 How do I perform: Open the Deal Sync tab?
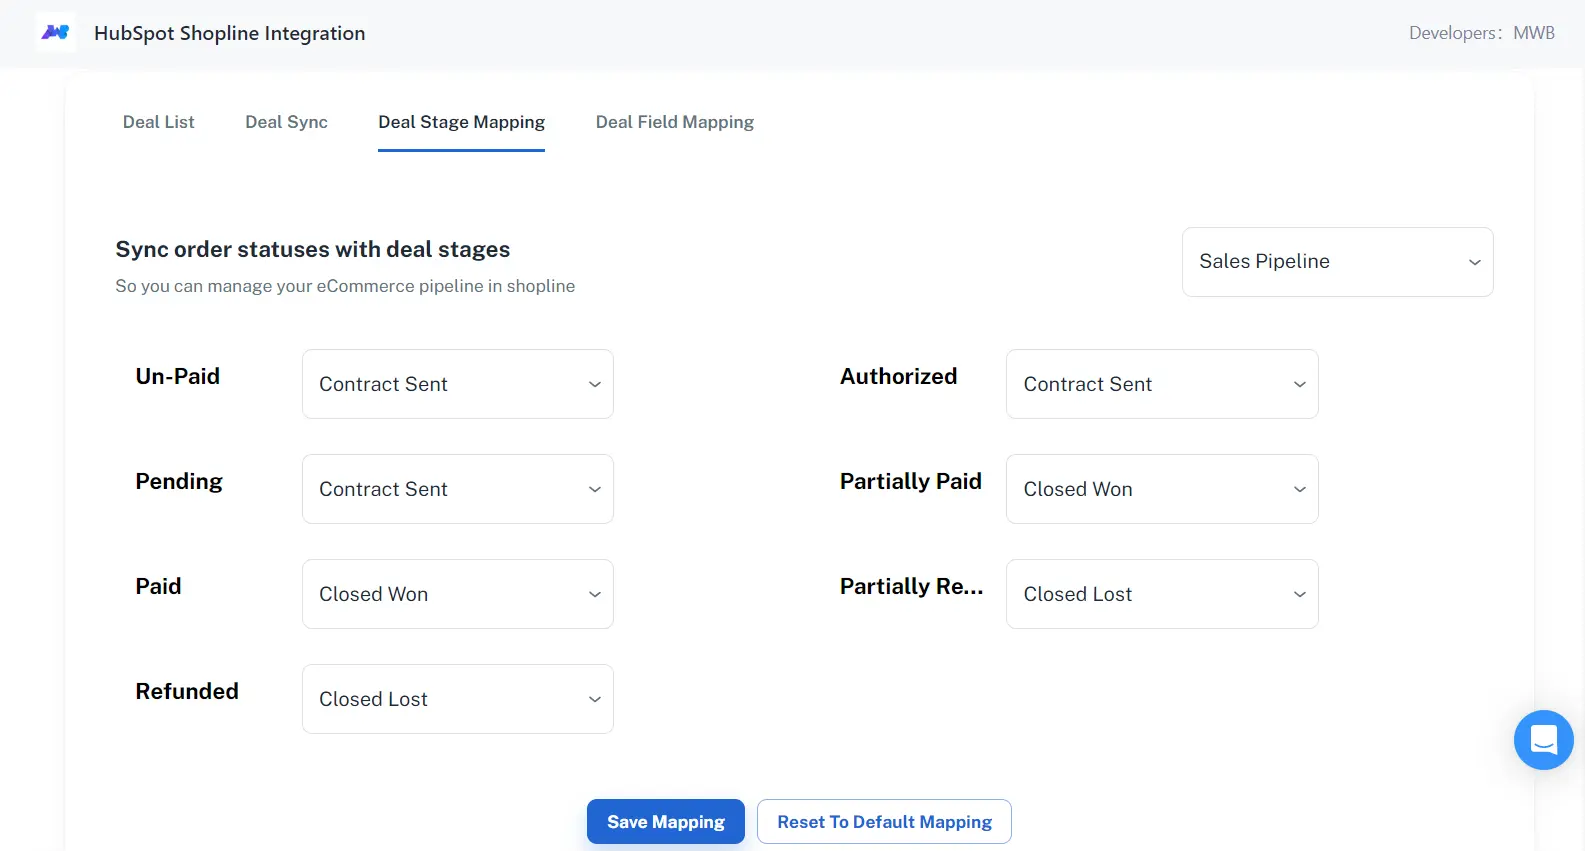coord(286,122)
